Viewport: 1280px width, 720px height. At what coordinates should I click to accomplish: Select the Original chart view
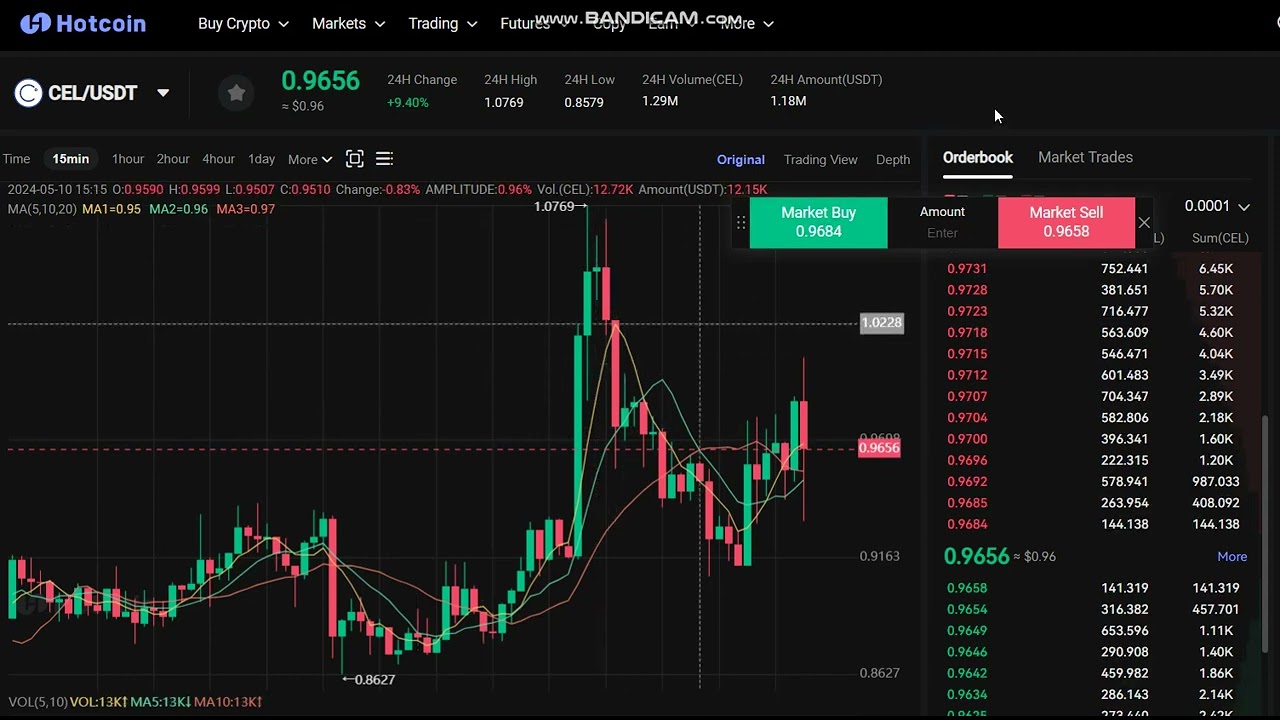741,159
